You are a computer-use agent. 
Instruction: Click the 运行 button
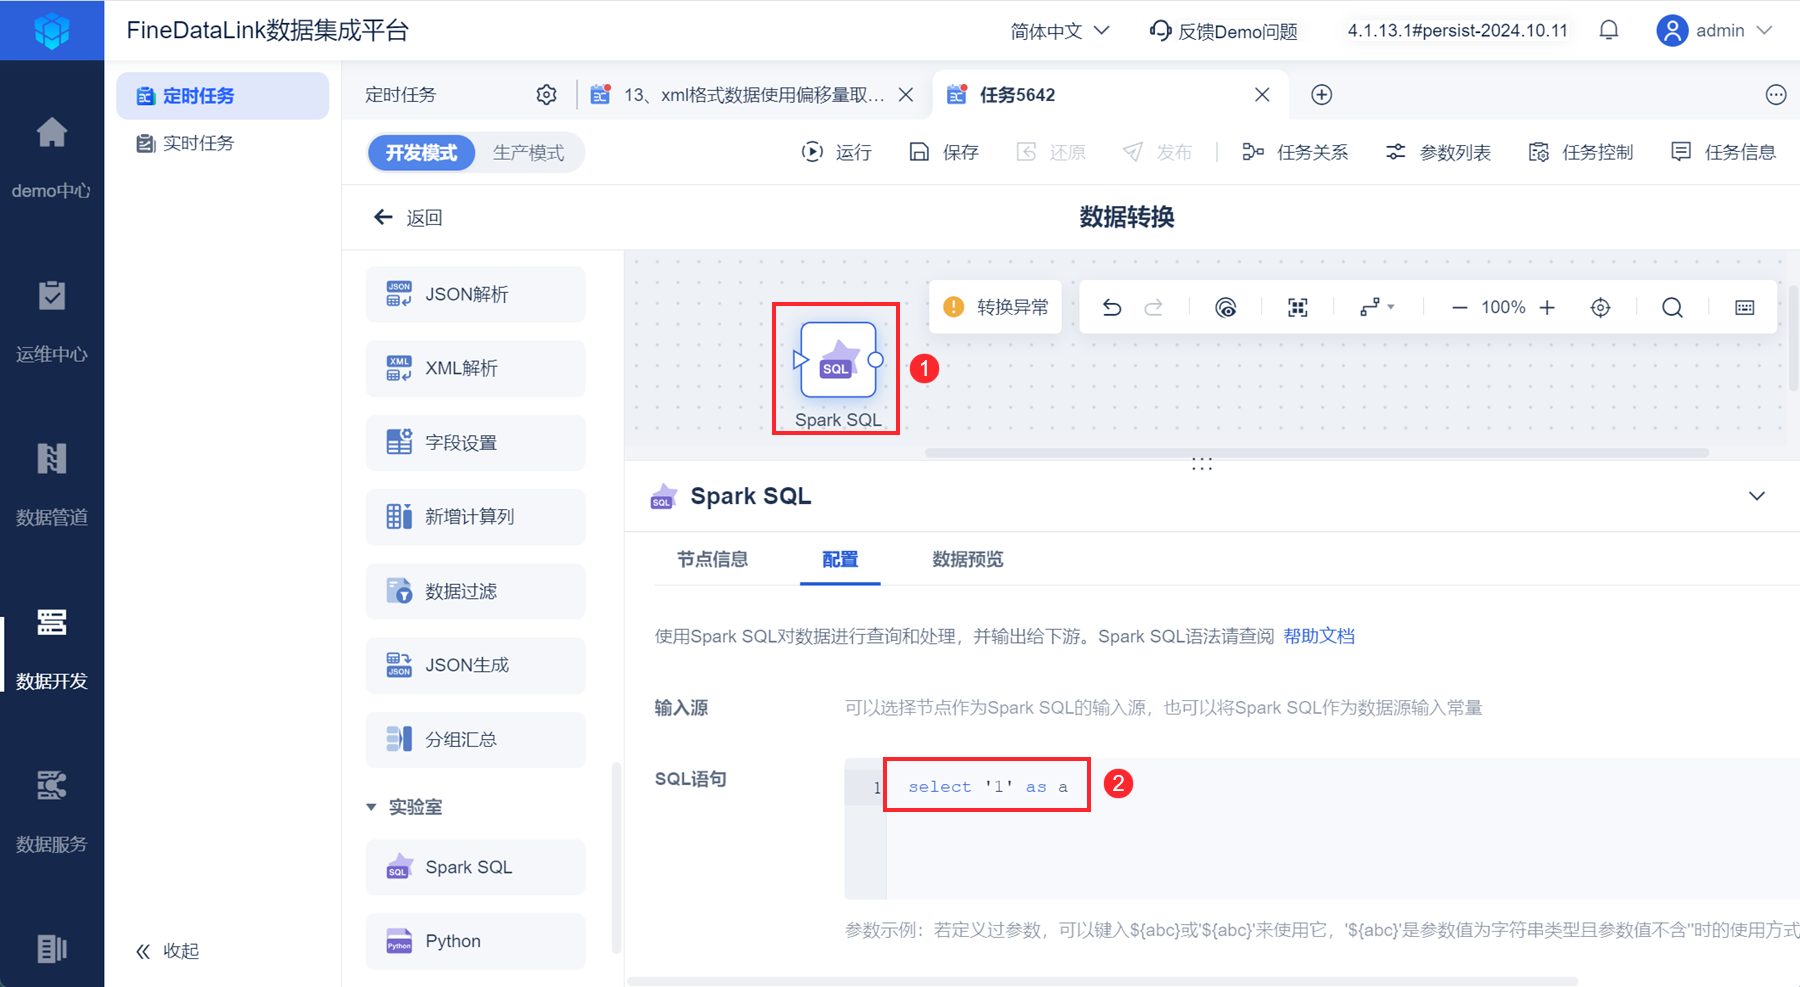837,152
